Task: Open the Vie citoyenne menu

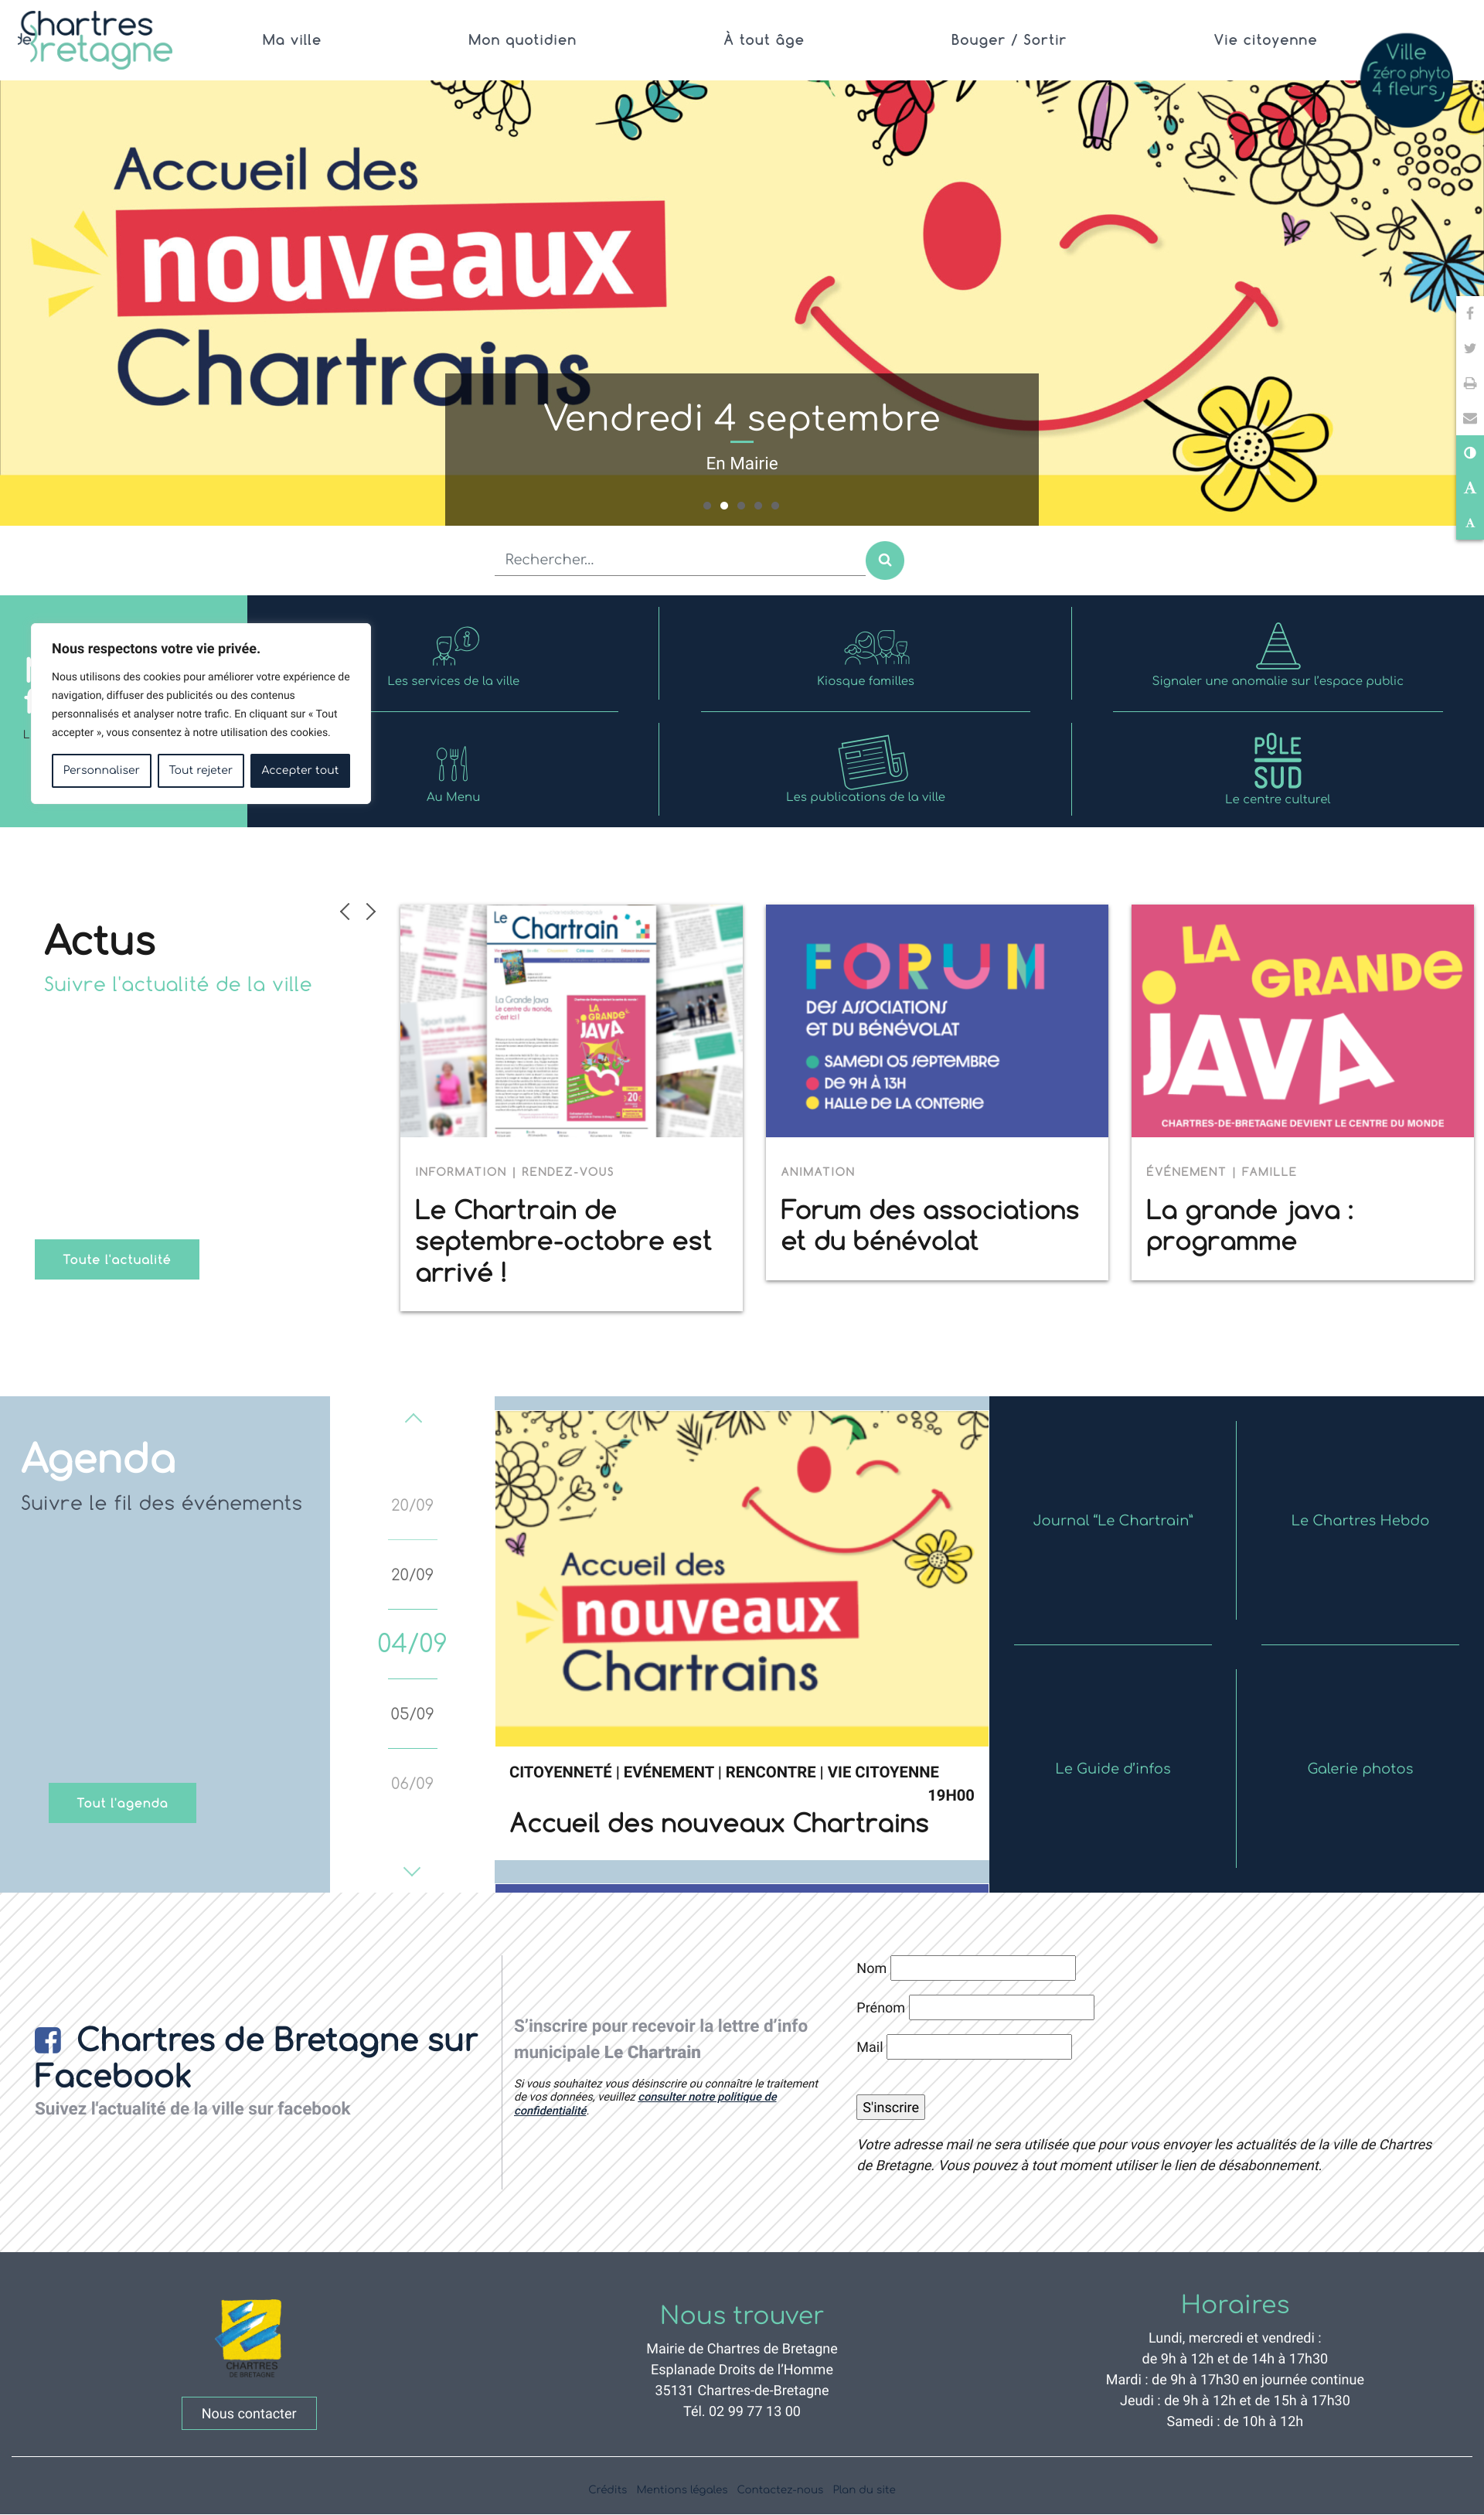Action: pos(1265,40)
